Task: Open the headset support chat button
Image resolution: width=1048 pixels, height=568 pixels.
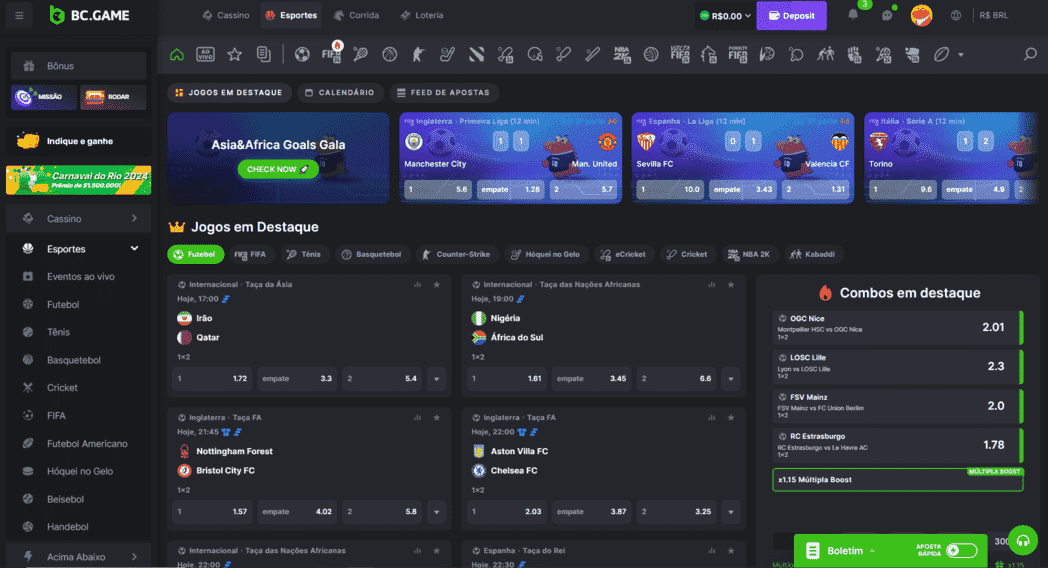Action: (x=1023, y=541)
